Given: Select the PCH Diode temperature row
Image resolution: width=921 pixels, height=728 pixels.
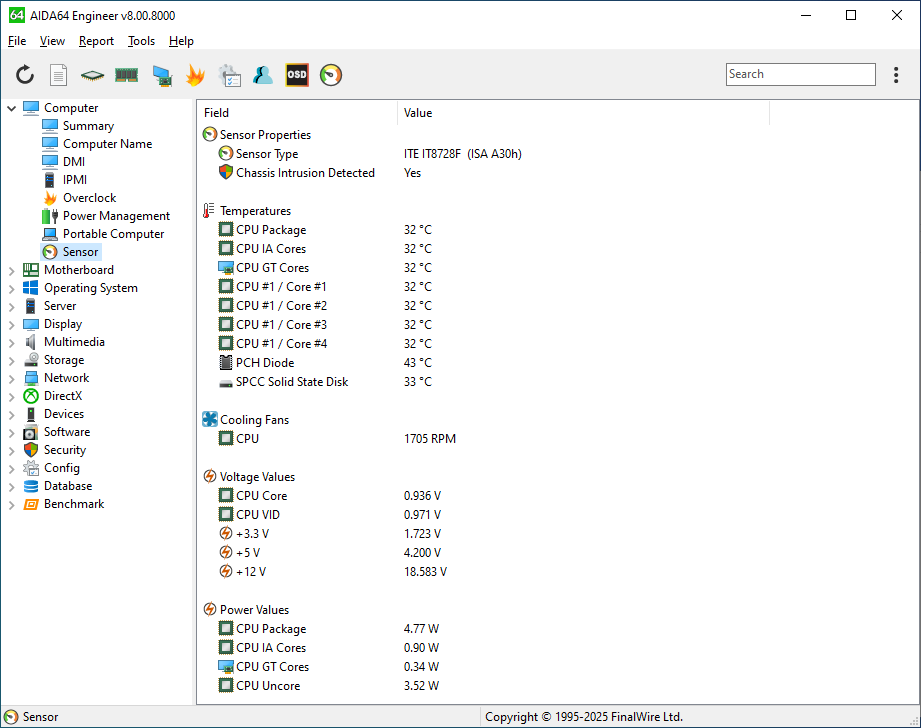Looking at the screenshot, I should point(325,363).
